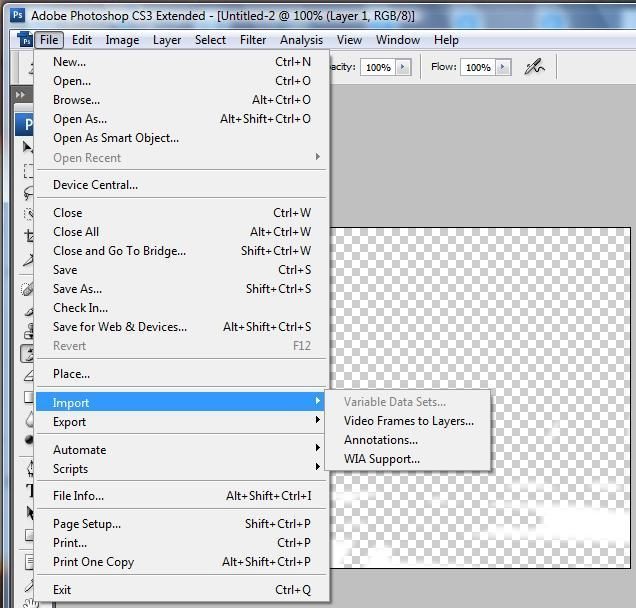The width and height of the screenshot is (636, 608).
Task: Choose Print One Copy menu entry
Action: click(x=182, y=562)
